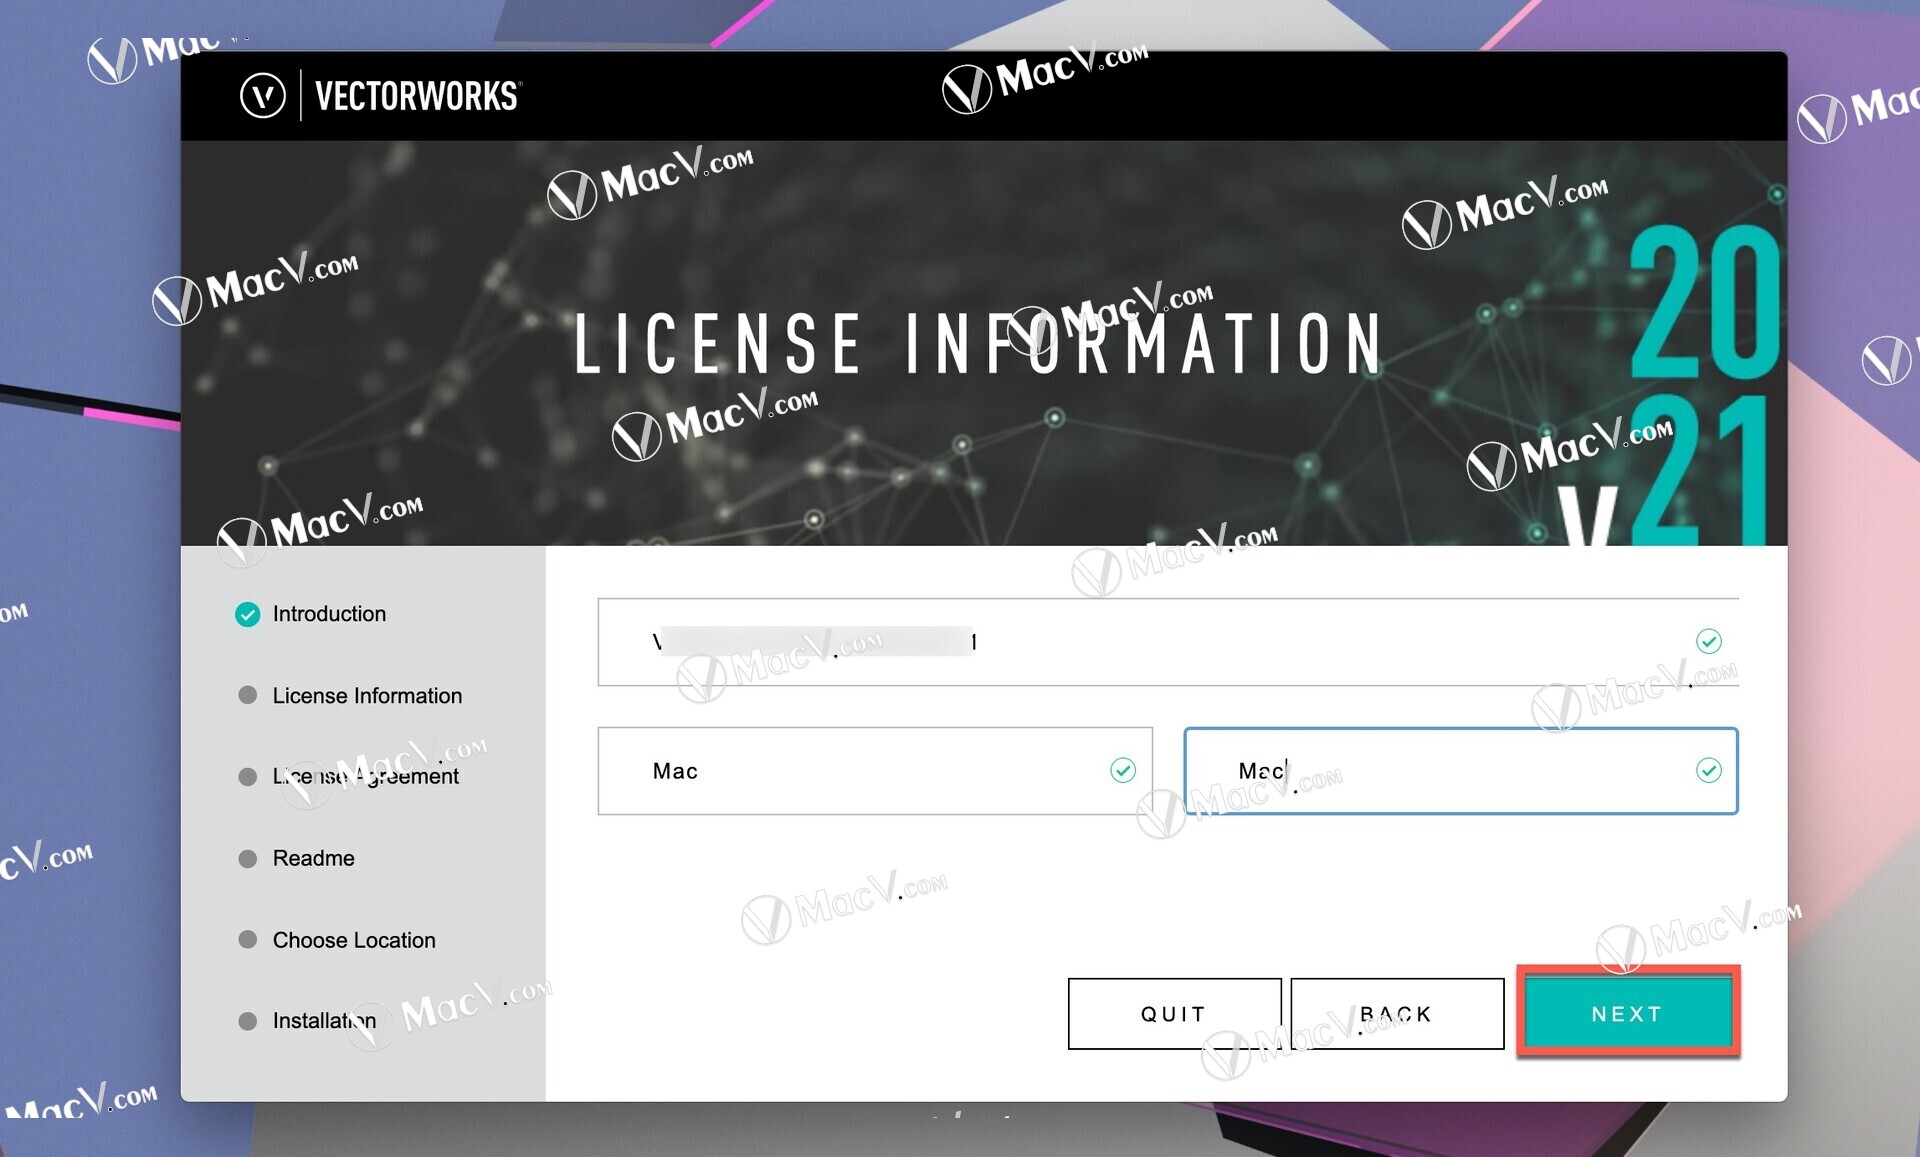Select the Introduction step in sidebar
The image size is (1920, 1157).
(329, 614)
